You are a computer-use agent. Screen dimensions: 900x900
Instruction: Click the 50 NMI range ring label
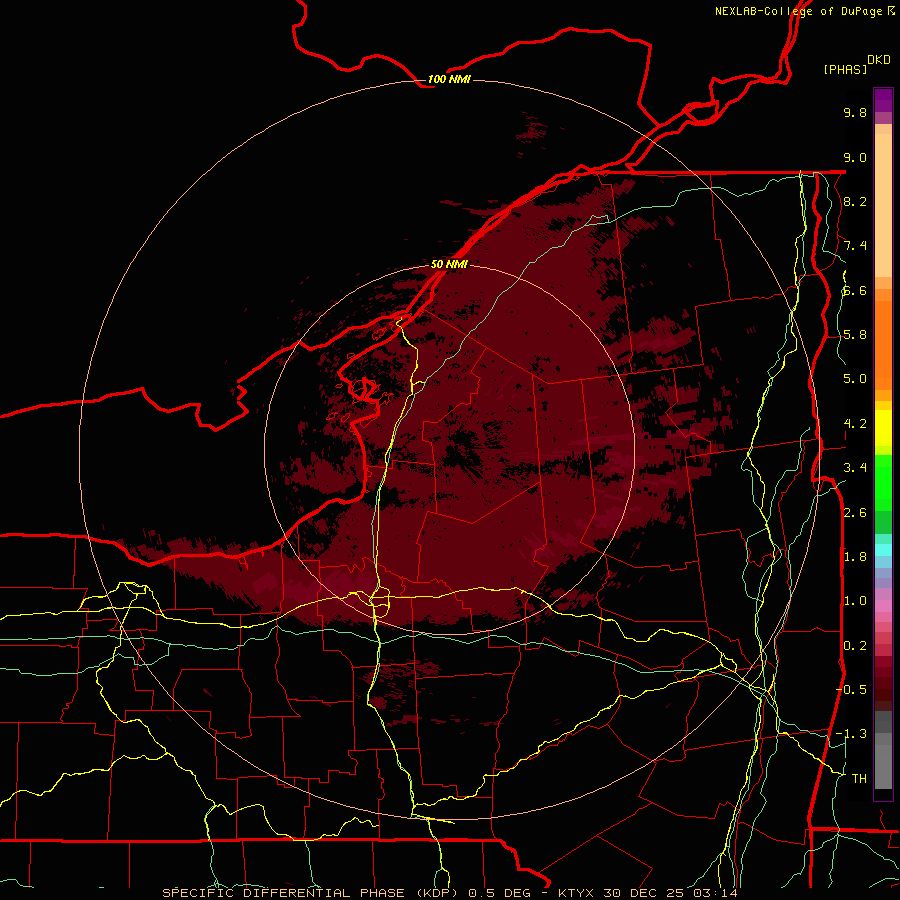449,264
